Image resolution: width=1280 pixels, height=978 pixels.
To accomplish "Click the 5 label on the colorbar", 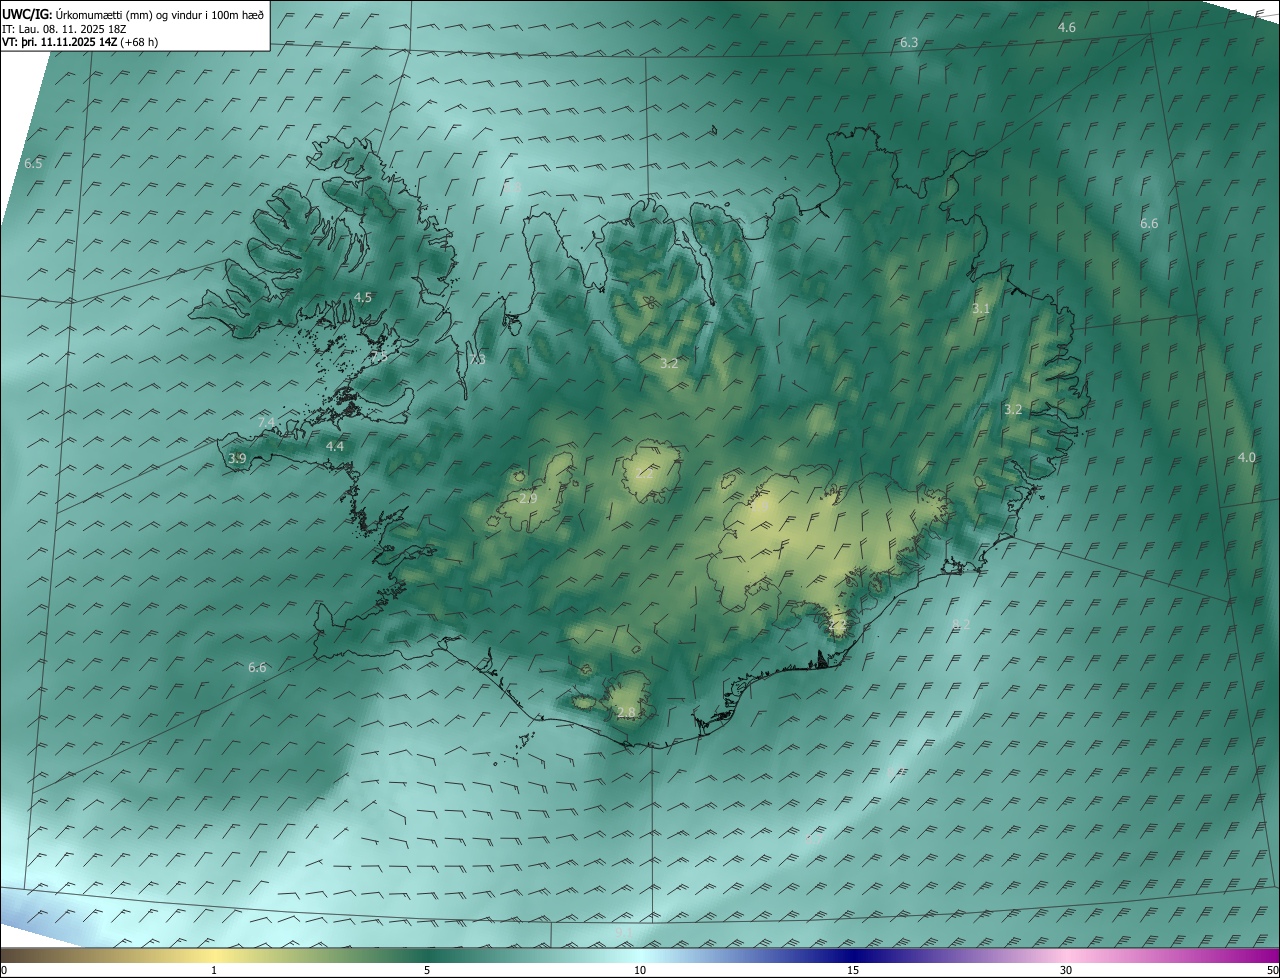I will click(x=427, y=971).
